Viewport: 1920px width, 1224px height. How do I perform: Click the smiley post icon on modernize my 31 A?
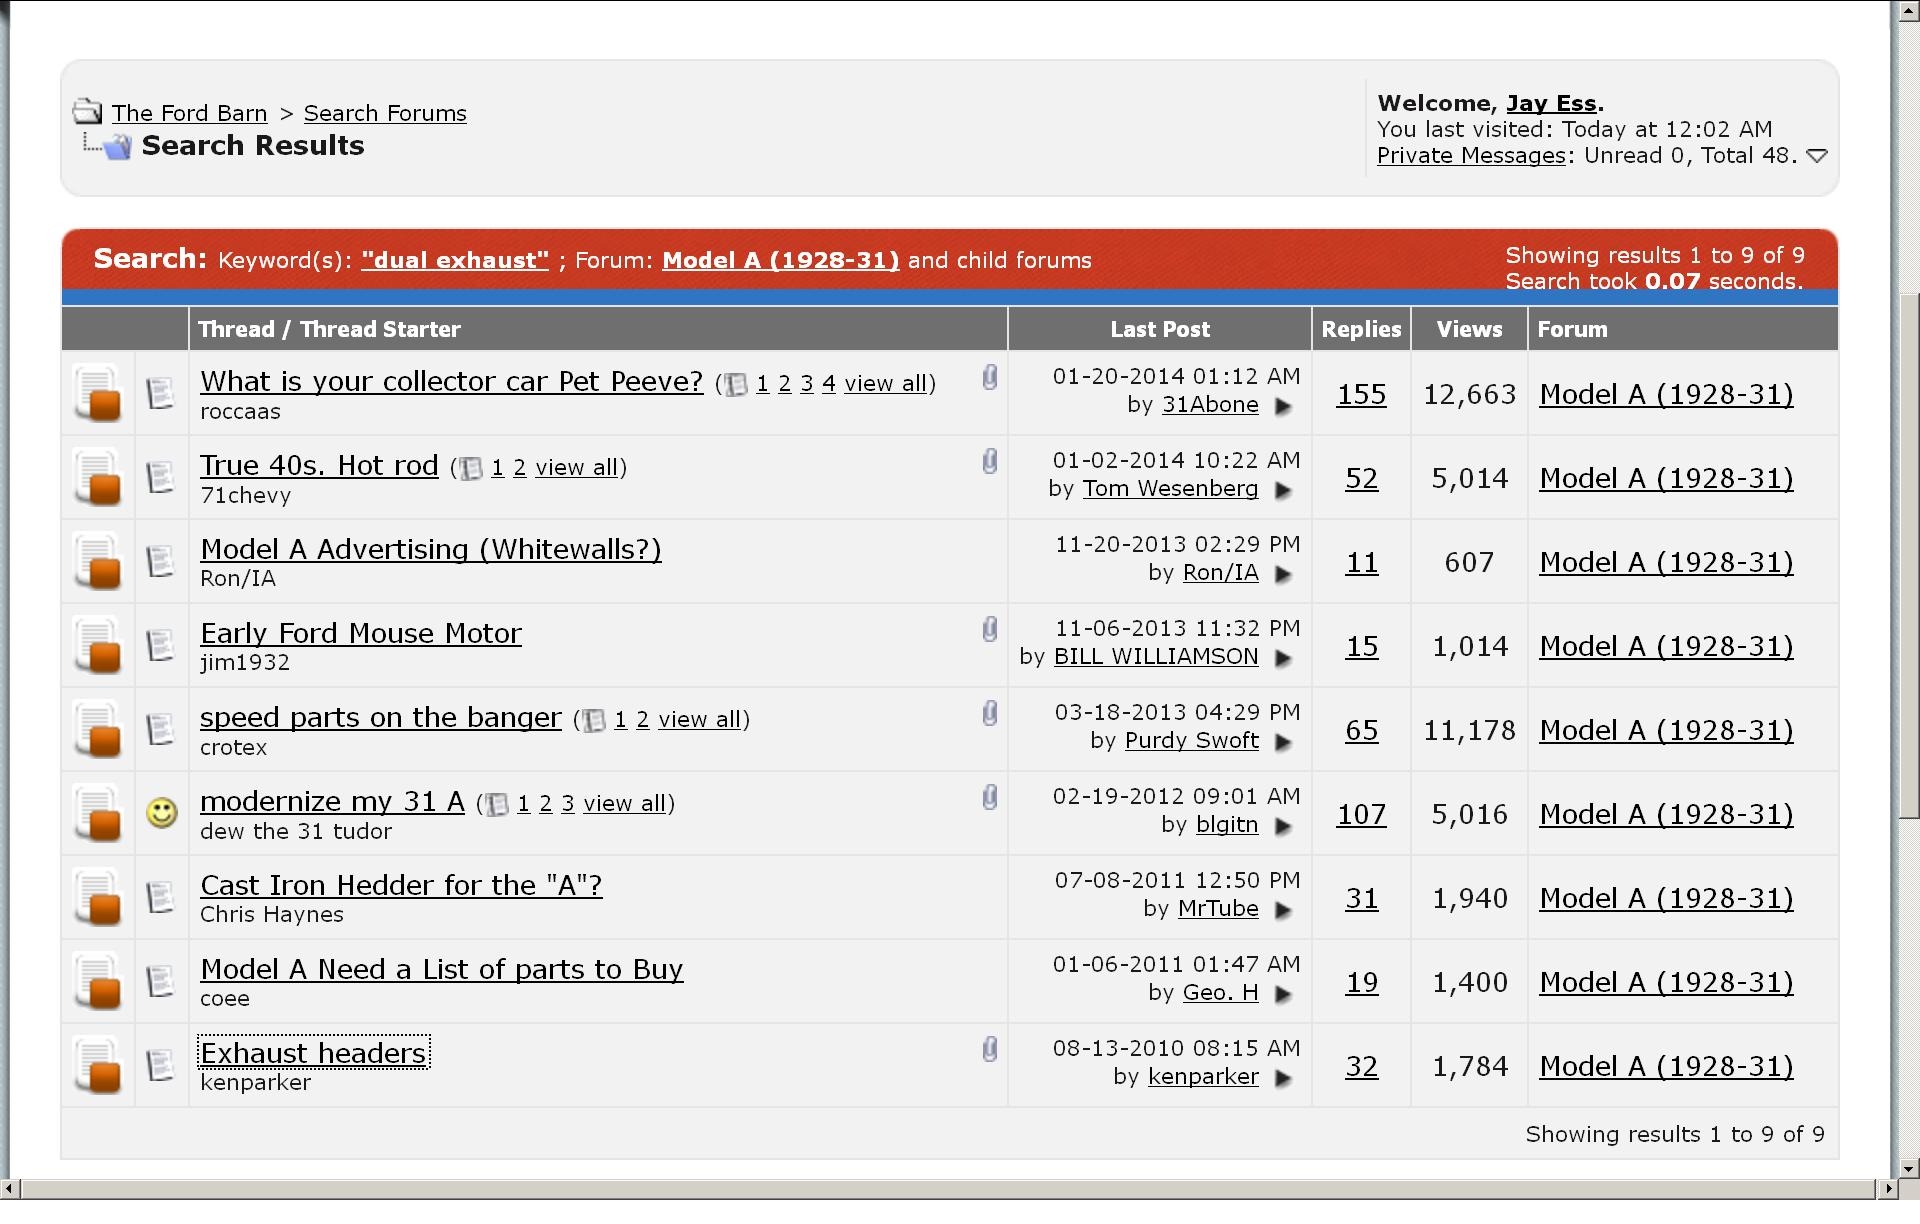click(162, 812)
